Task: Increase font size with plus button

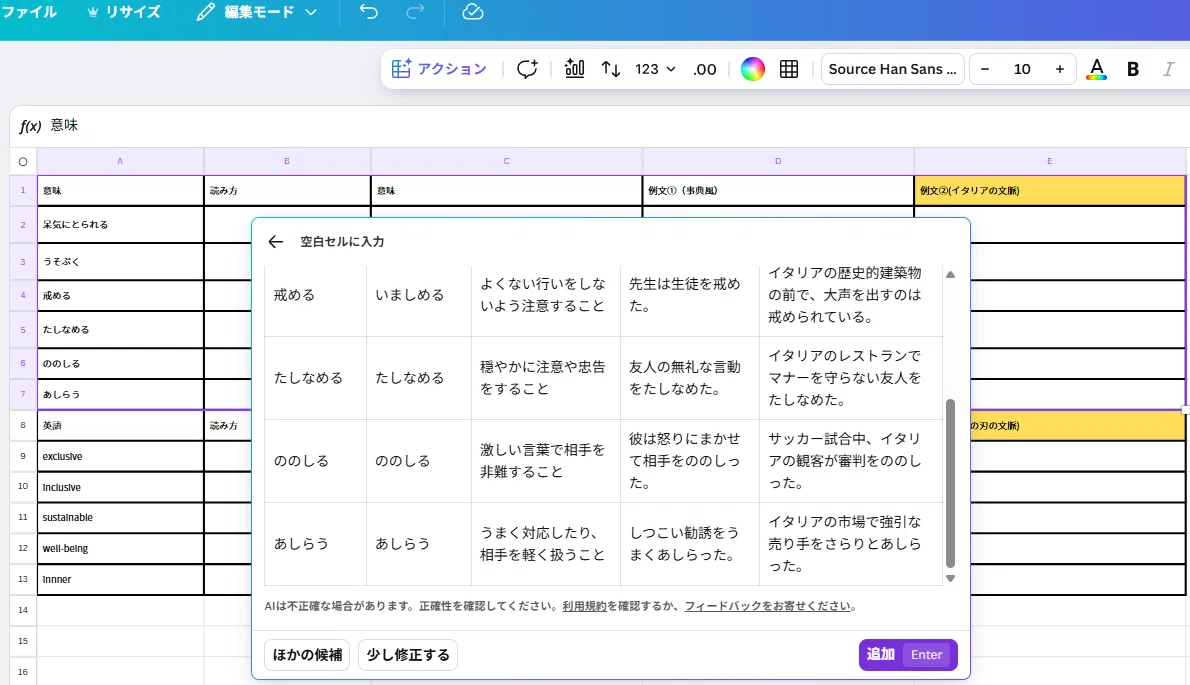Action: [x=1059, y=69]
